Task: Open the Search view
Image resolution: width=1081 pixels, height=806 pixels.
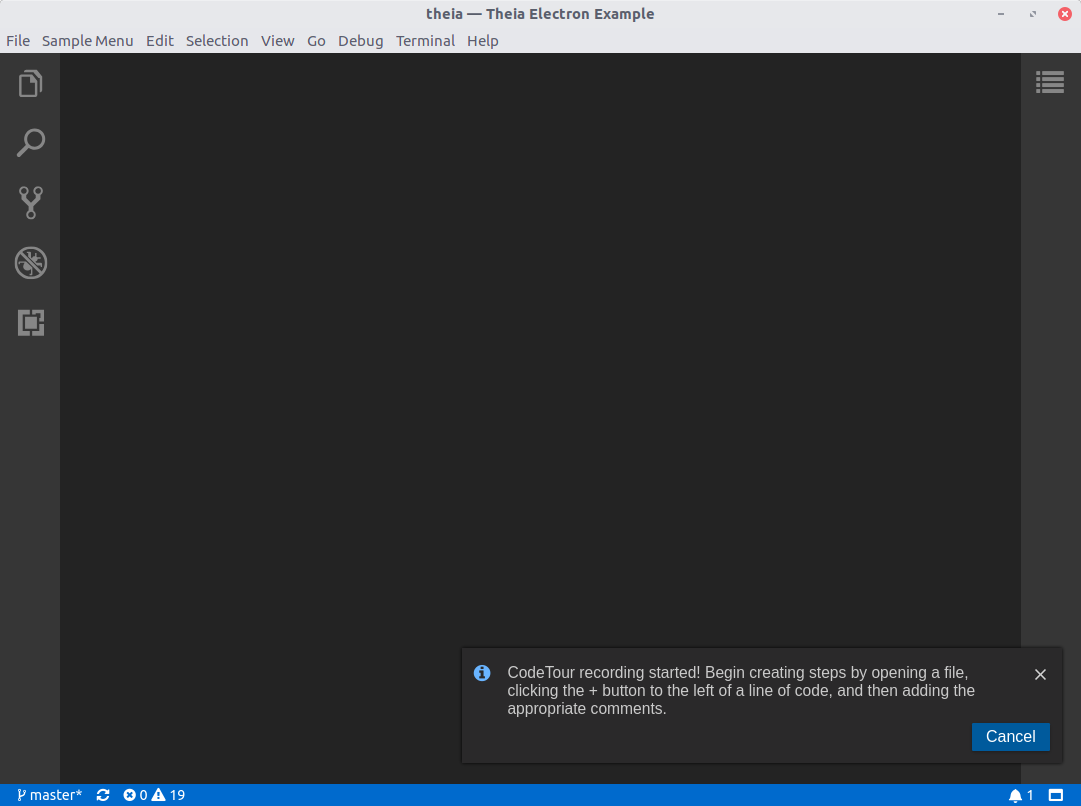Action: (x=30, y=143)
